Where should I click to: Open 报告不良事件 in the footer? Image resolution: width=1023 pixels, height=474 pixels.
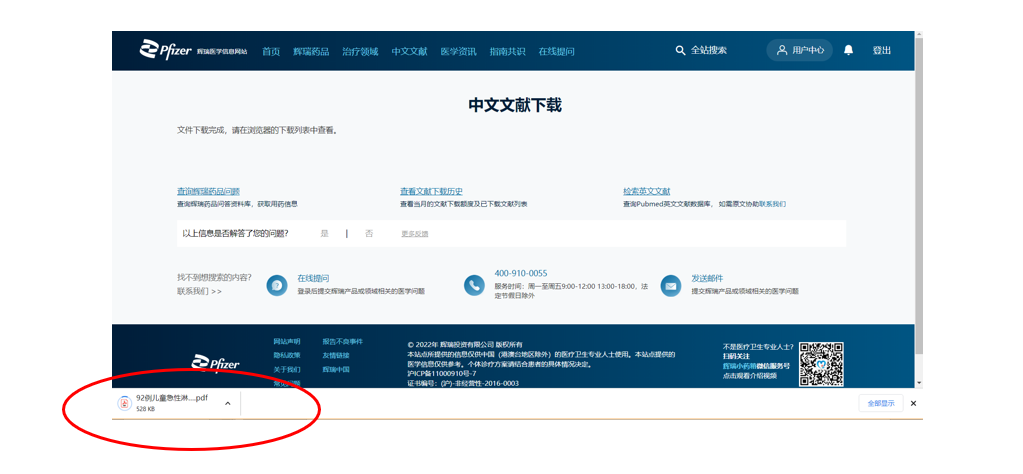(x=343, y=342)
